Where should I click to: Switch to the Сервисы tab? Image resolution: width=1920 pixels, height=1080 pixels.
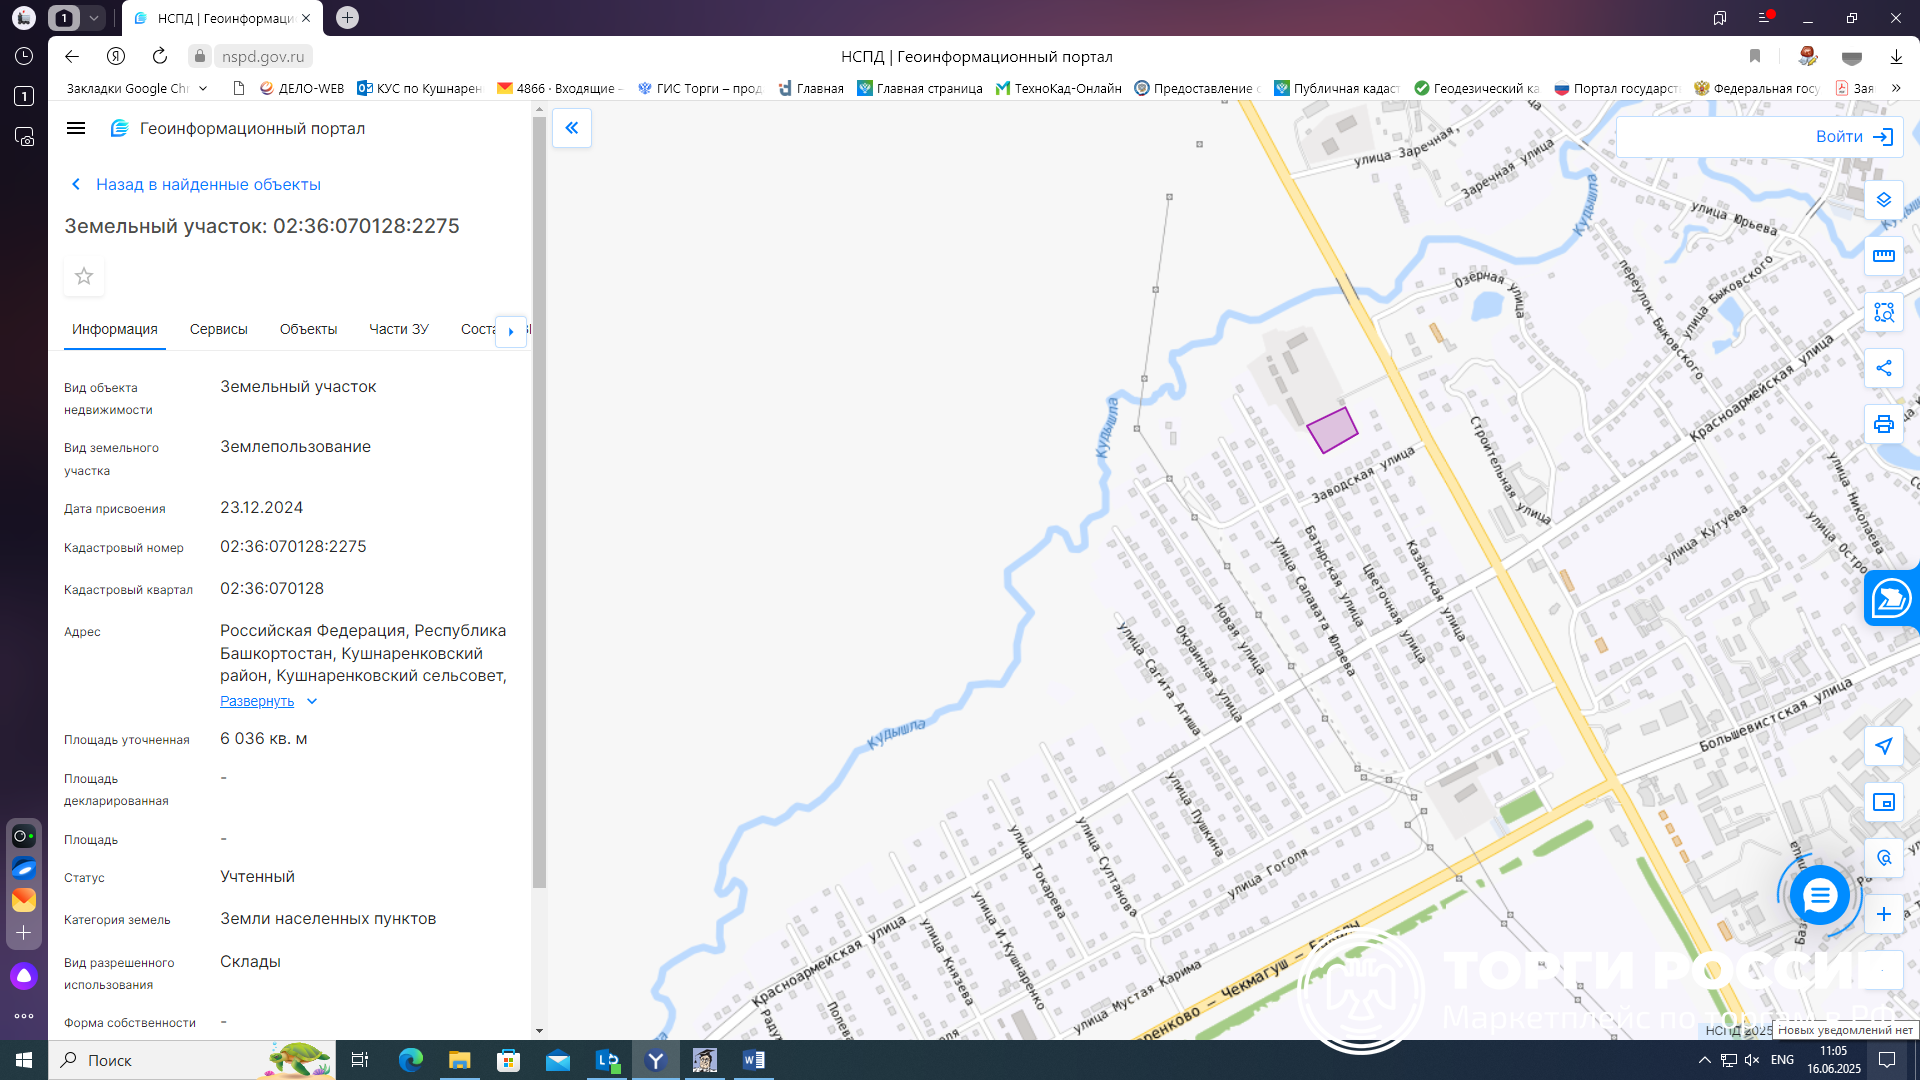[x=218, y=329]
